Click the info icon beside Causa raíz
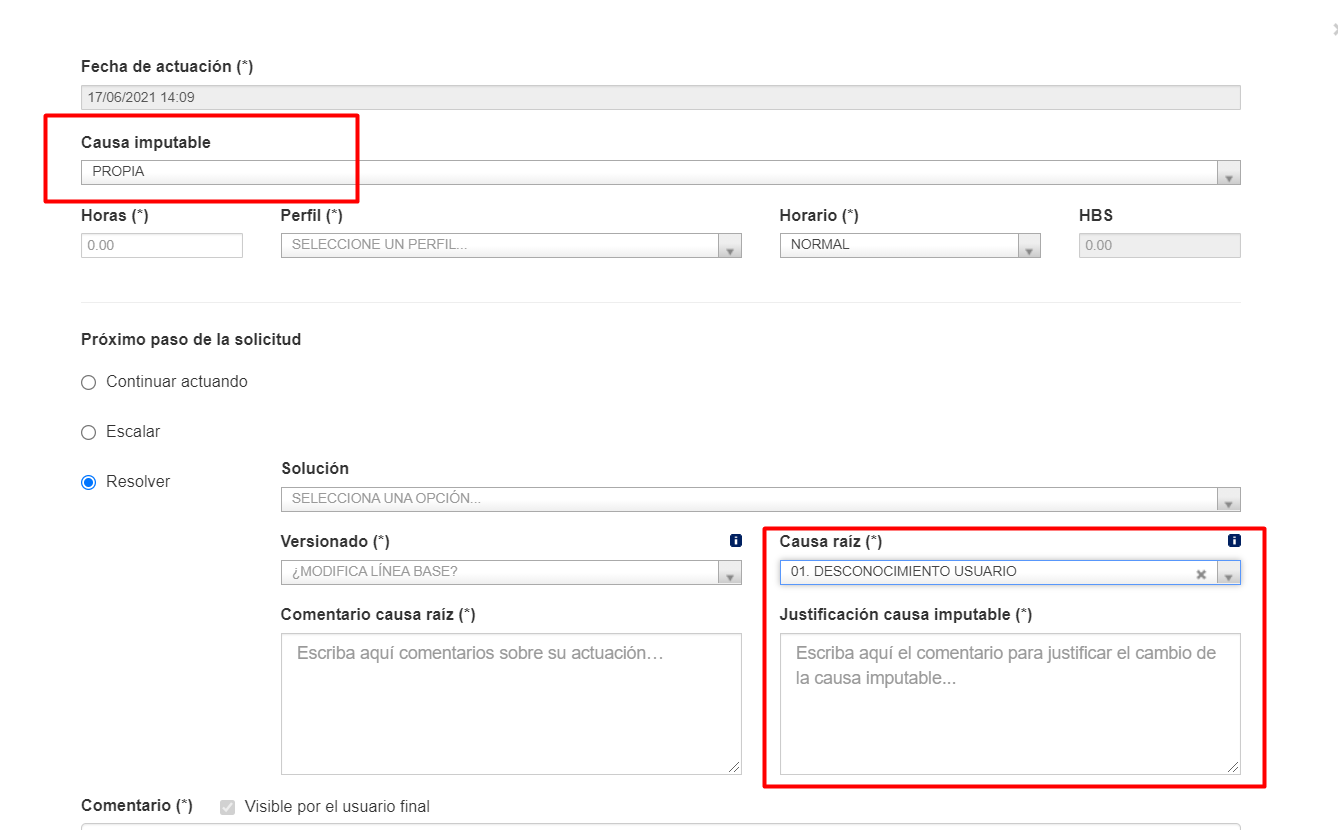This screenshot has width=1338, height=830. (1234, 541)
